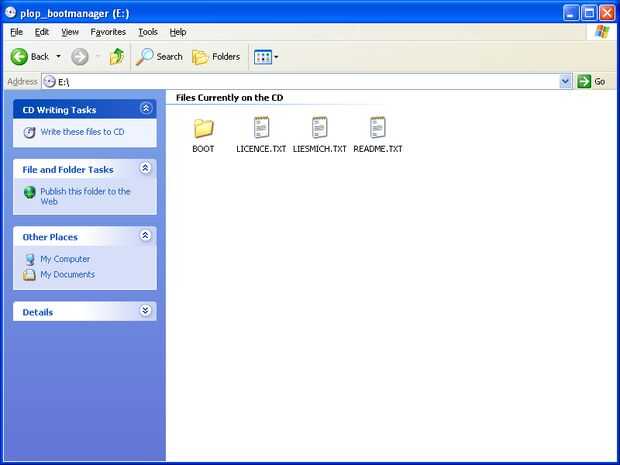Open the Edit menu

click(x=42, y=32)
